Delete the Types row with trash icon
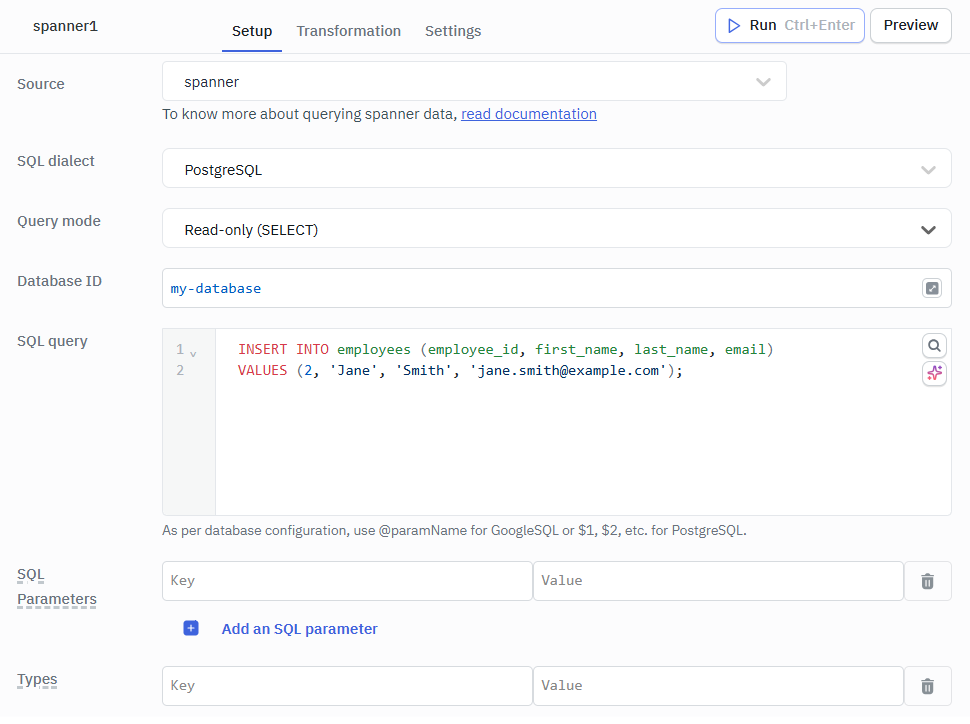The height and width of the screenshot is (724, 970). [927, 686]
